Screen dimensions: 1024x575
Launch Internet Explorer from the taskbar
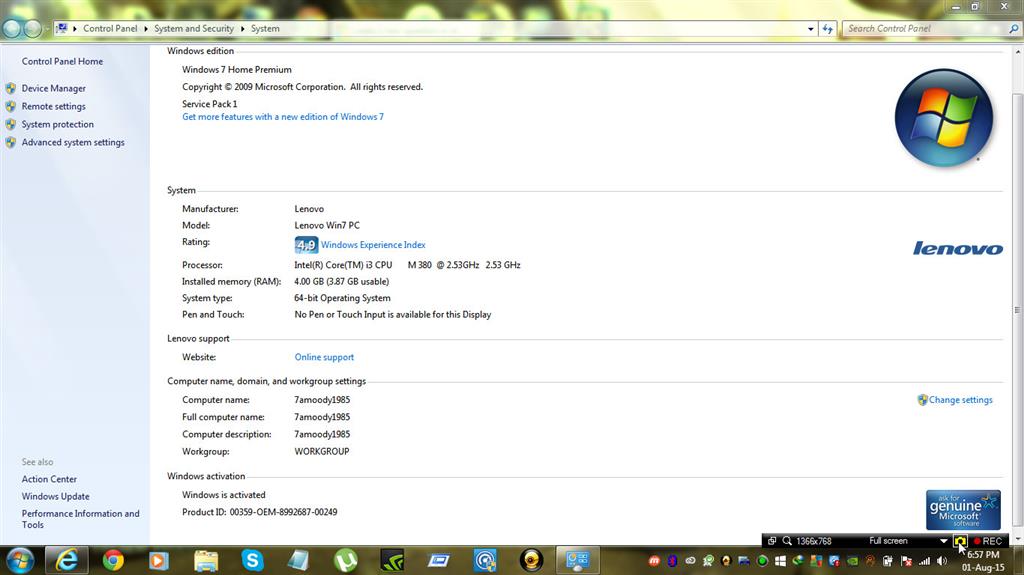point(66,561)
